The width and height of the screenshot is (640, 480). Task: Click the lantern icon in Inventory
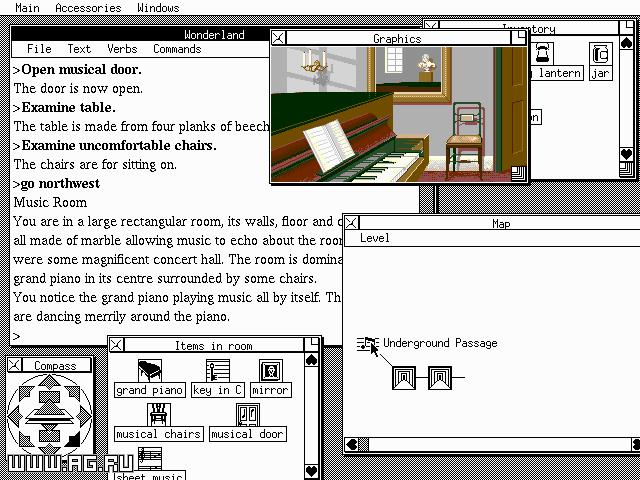click(543, 54)
